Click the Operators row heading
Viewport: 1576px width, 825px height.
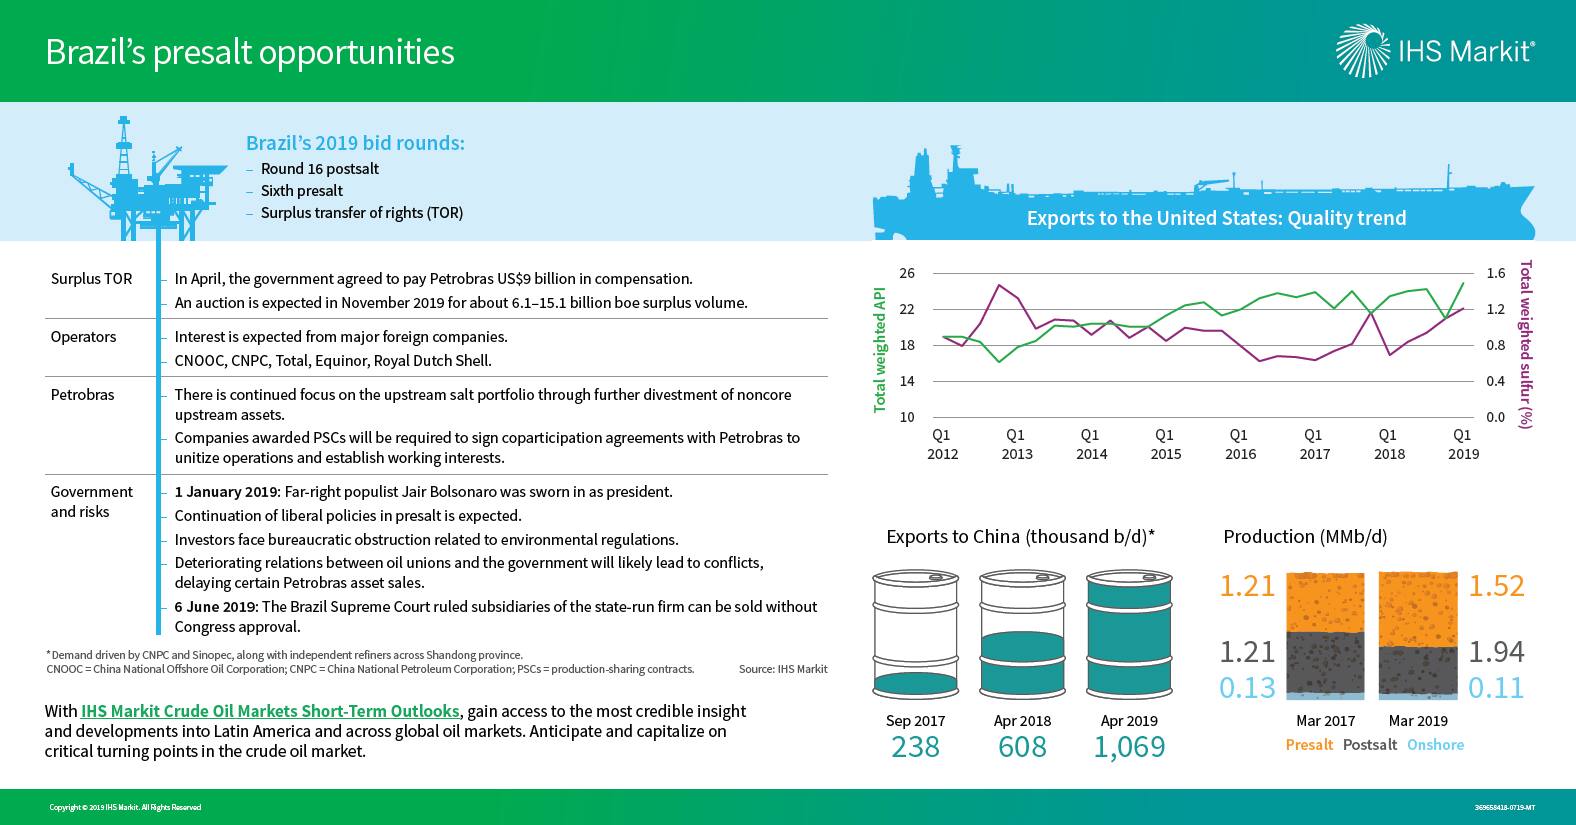pos(83,337)
